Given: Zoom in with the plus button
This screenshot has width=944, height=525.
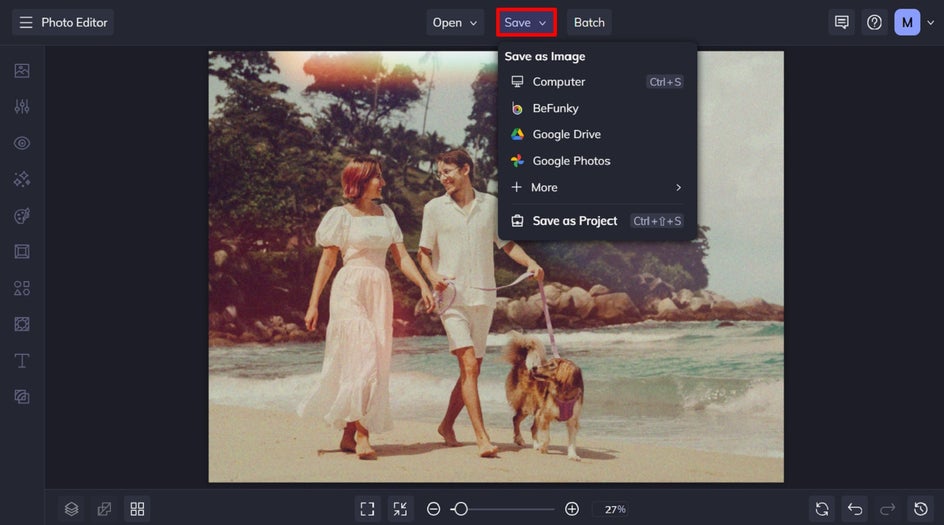Looking at the screenshot, I should tap(572, 509).
